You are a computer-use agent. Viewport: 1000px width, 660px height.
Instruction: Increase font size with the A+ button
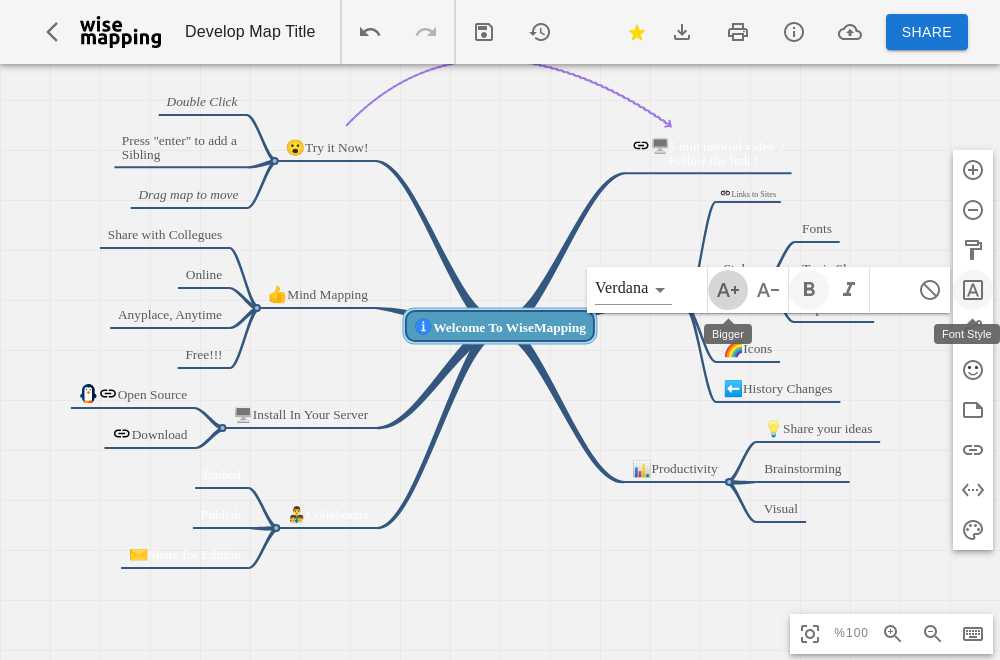coord(728,290)
